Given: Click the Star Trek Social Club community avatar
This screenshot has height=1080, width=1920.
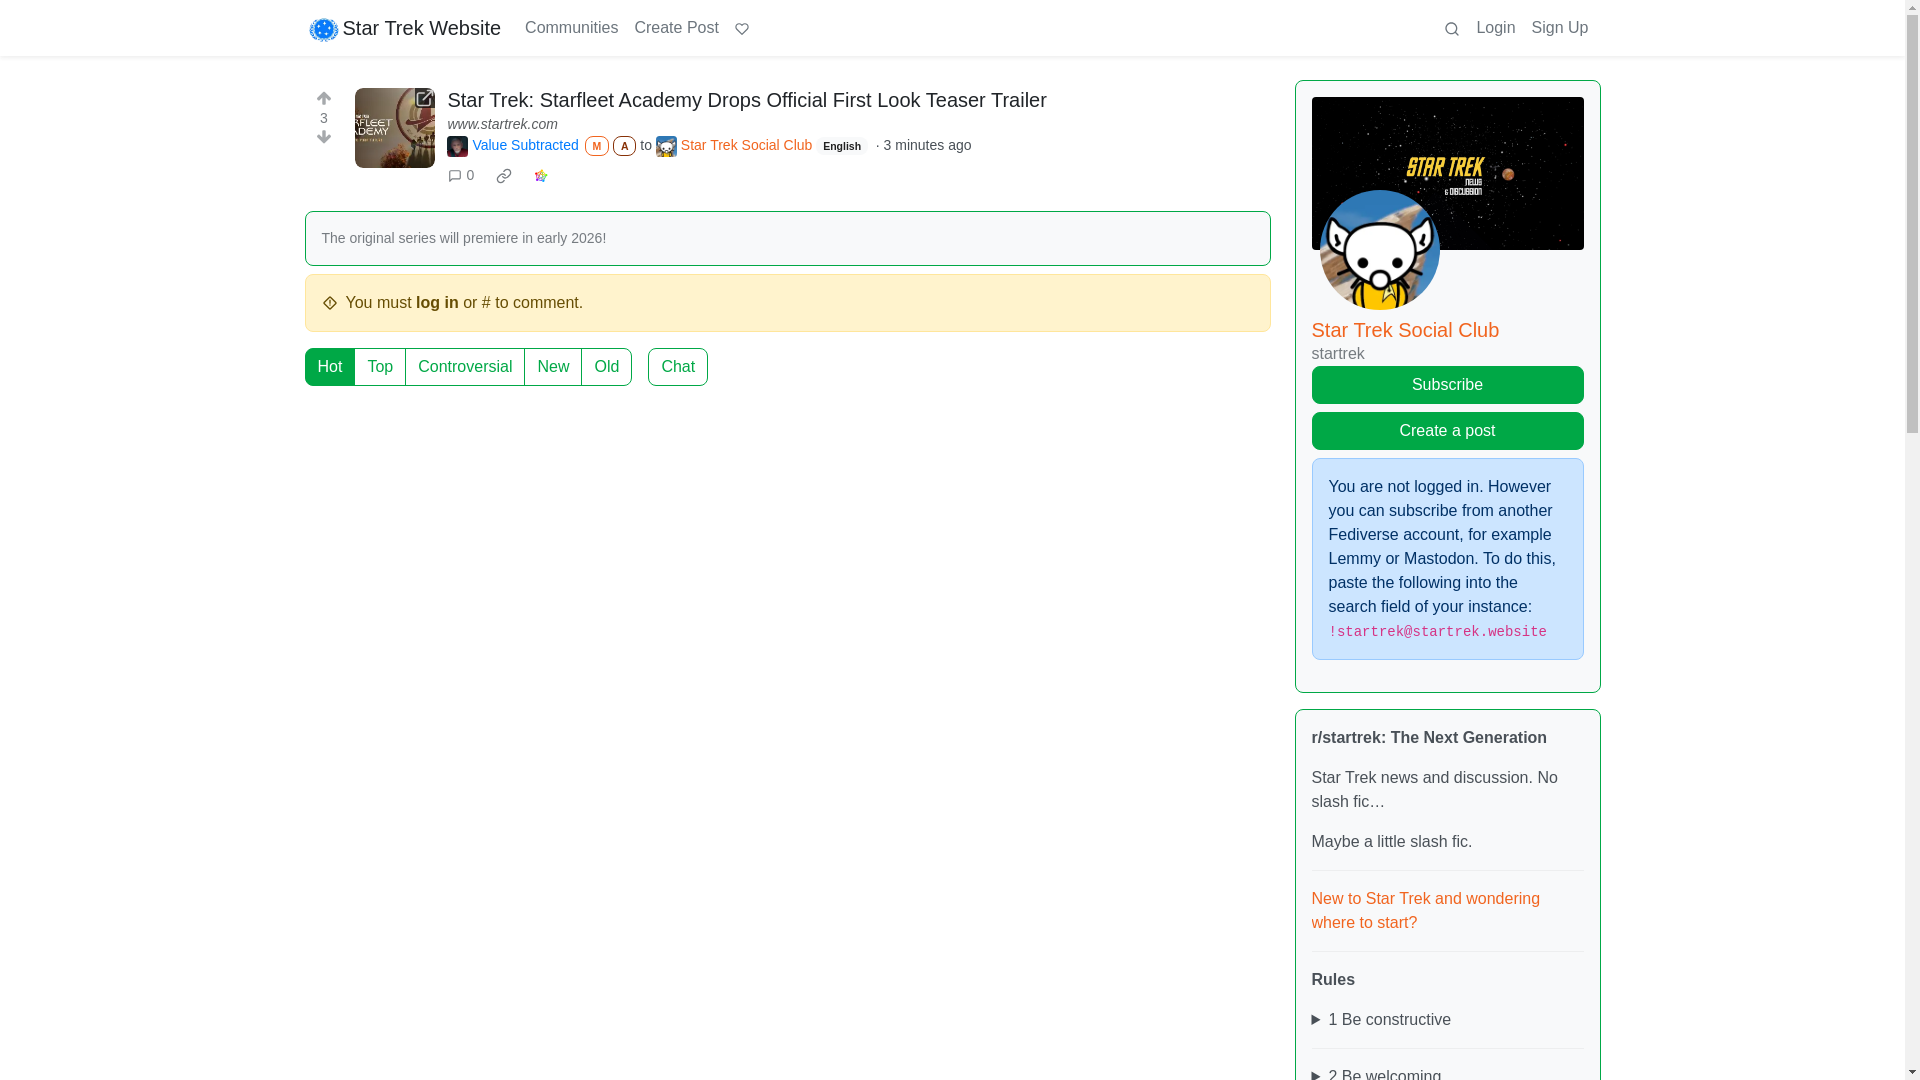Looking at the screenshot, I should coord(666,146).
